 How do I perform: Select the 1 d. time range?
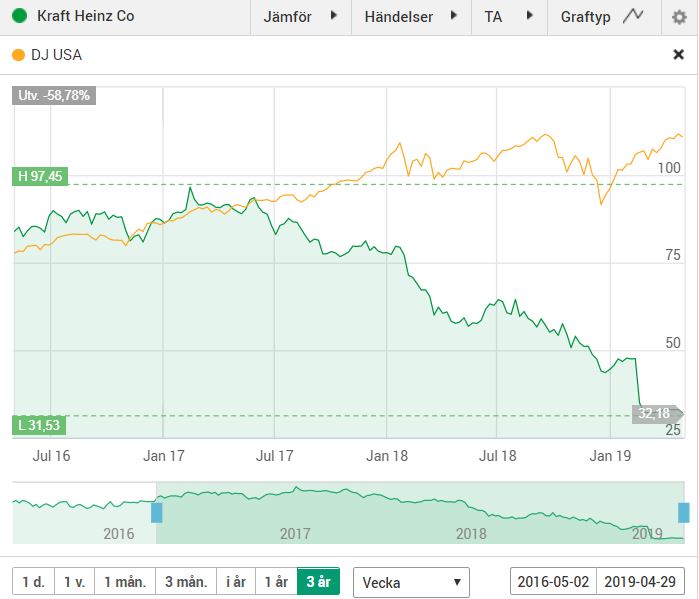[33, 582]
